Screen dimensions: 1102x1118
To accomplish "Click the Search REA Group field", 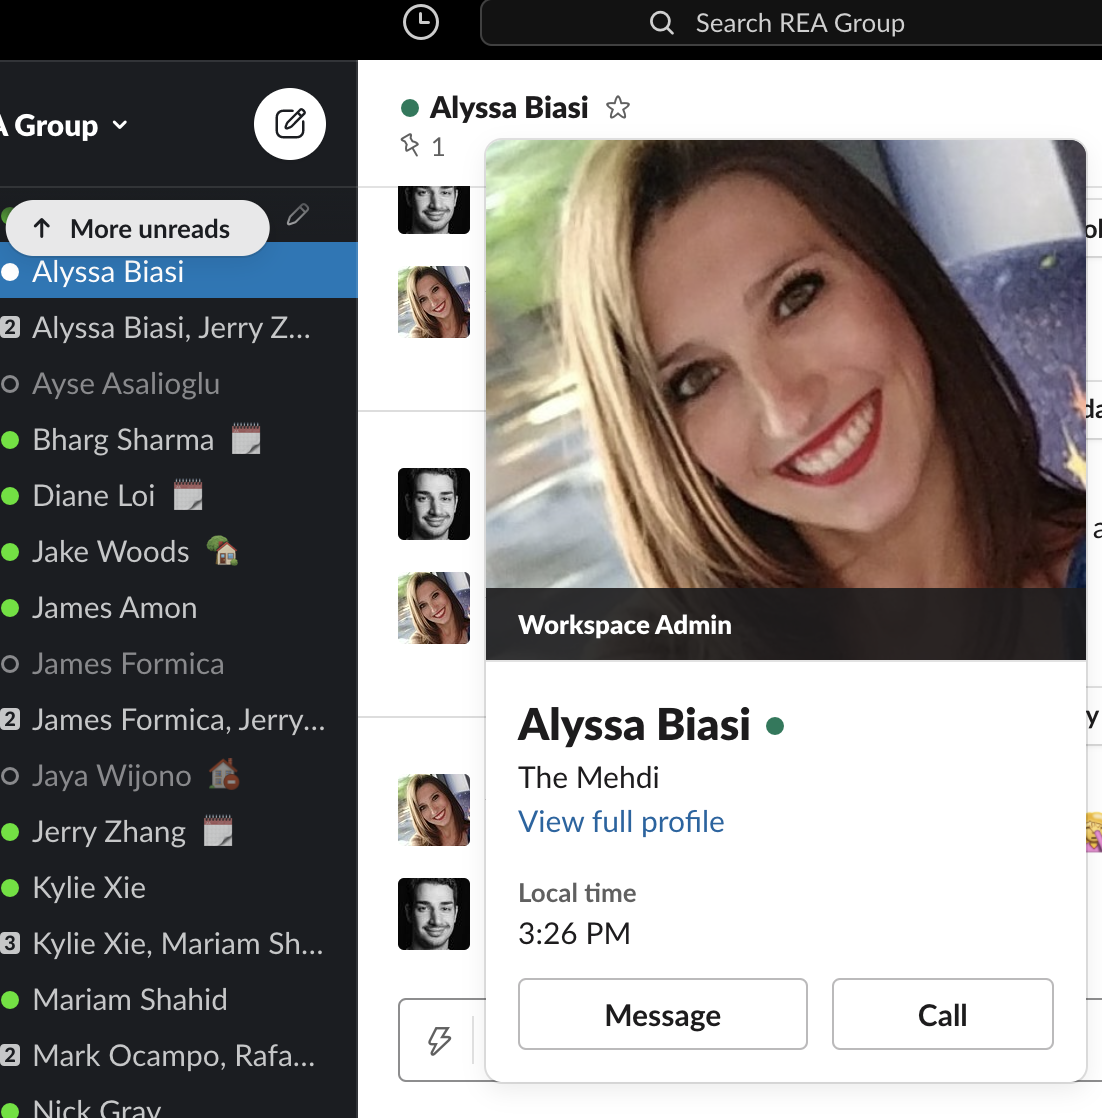I will (x=791, y=23).
